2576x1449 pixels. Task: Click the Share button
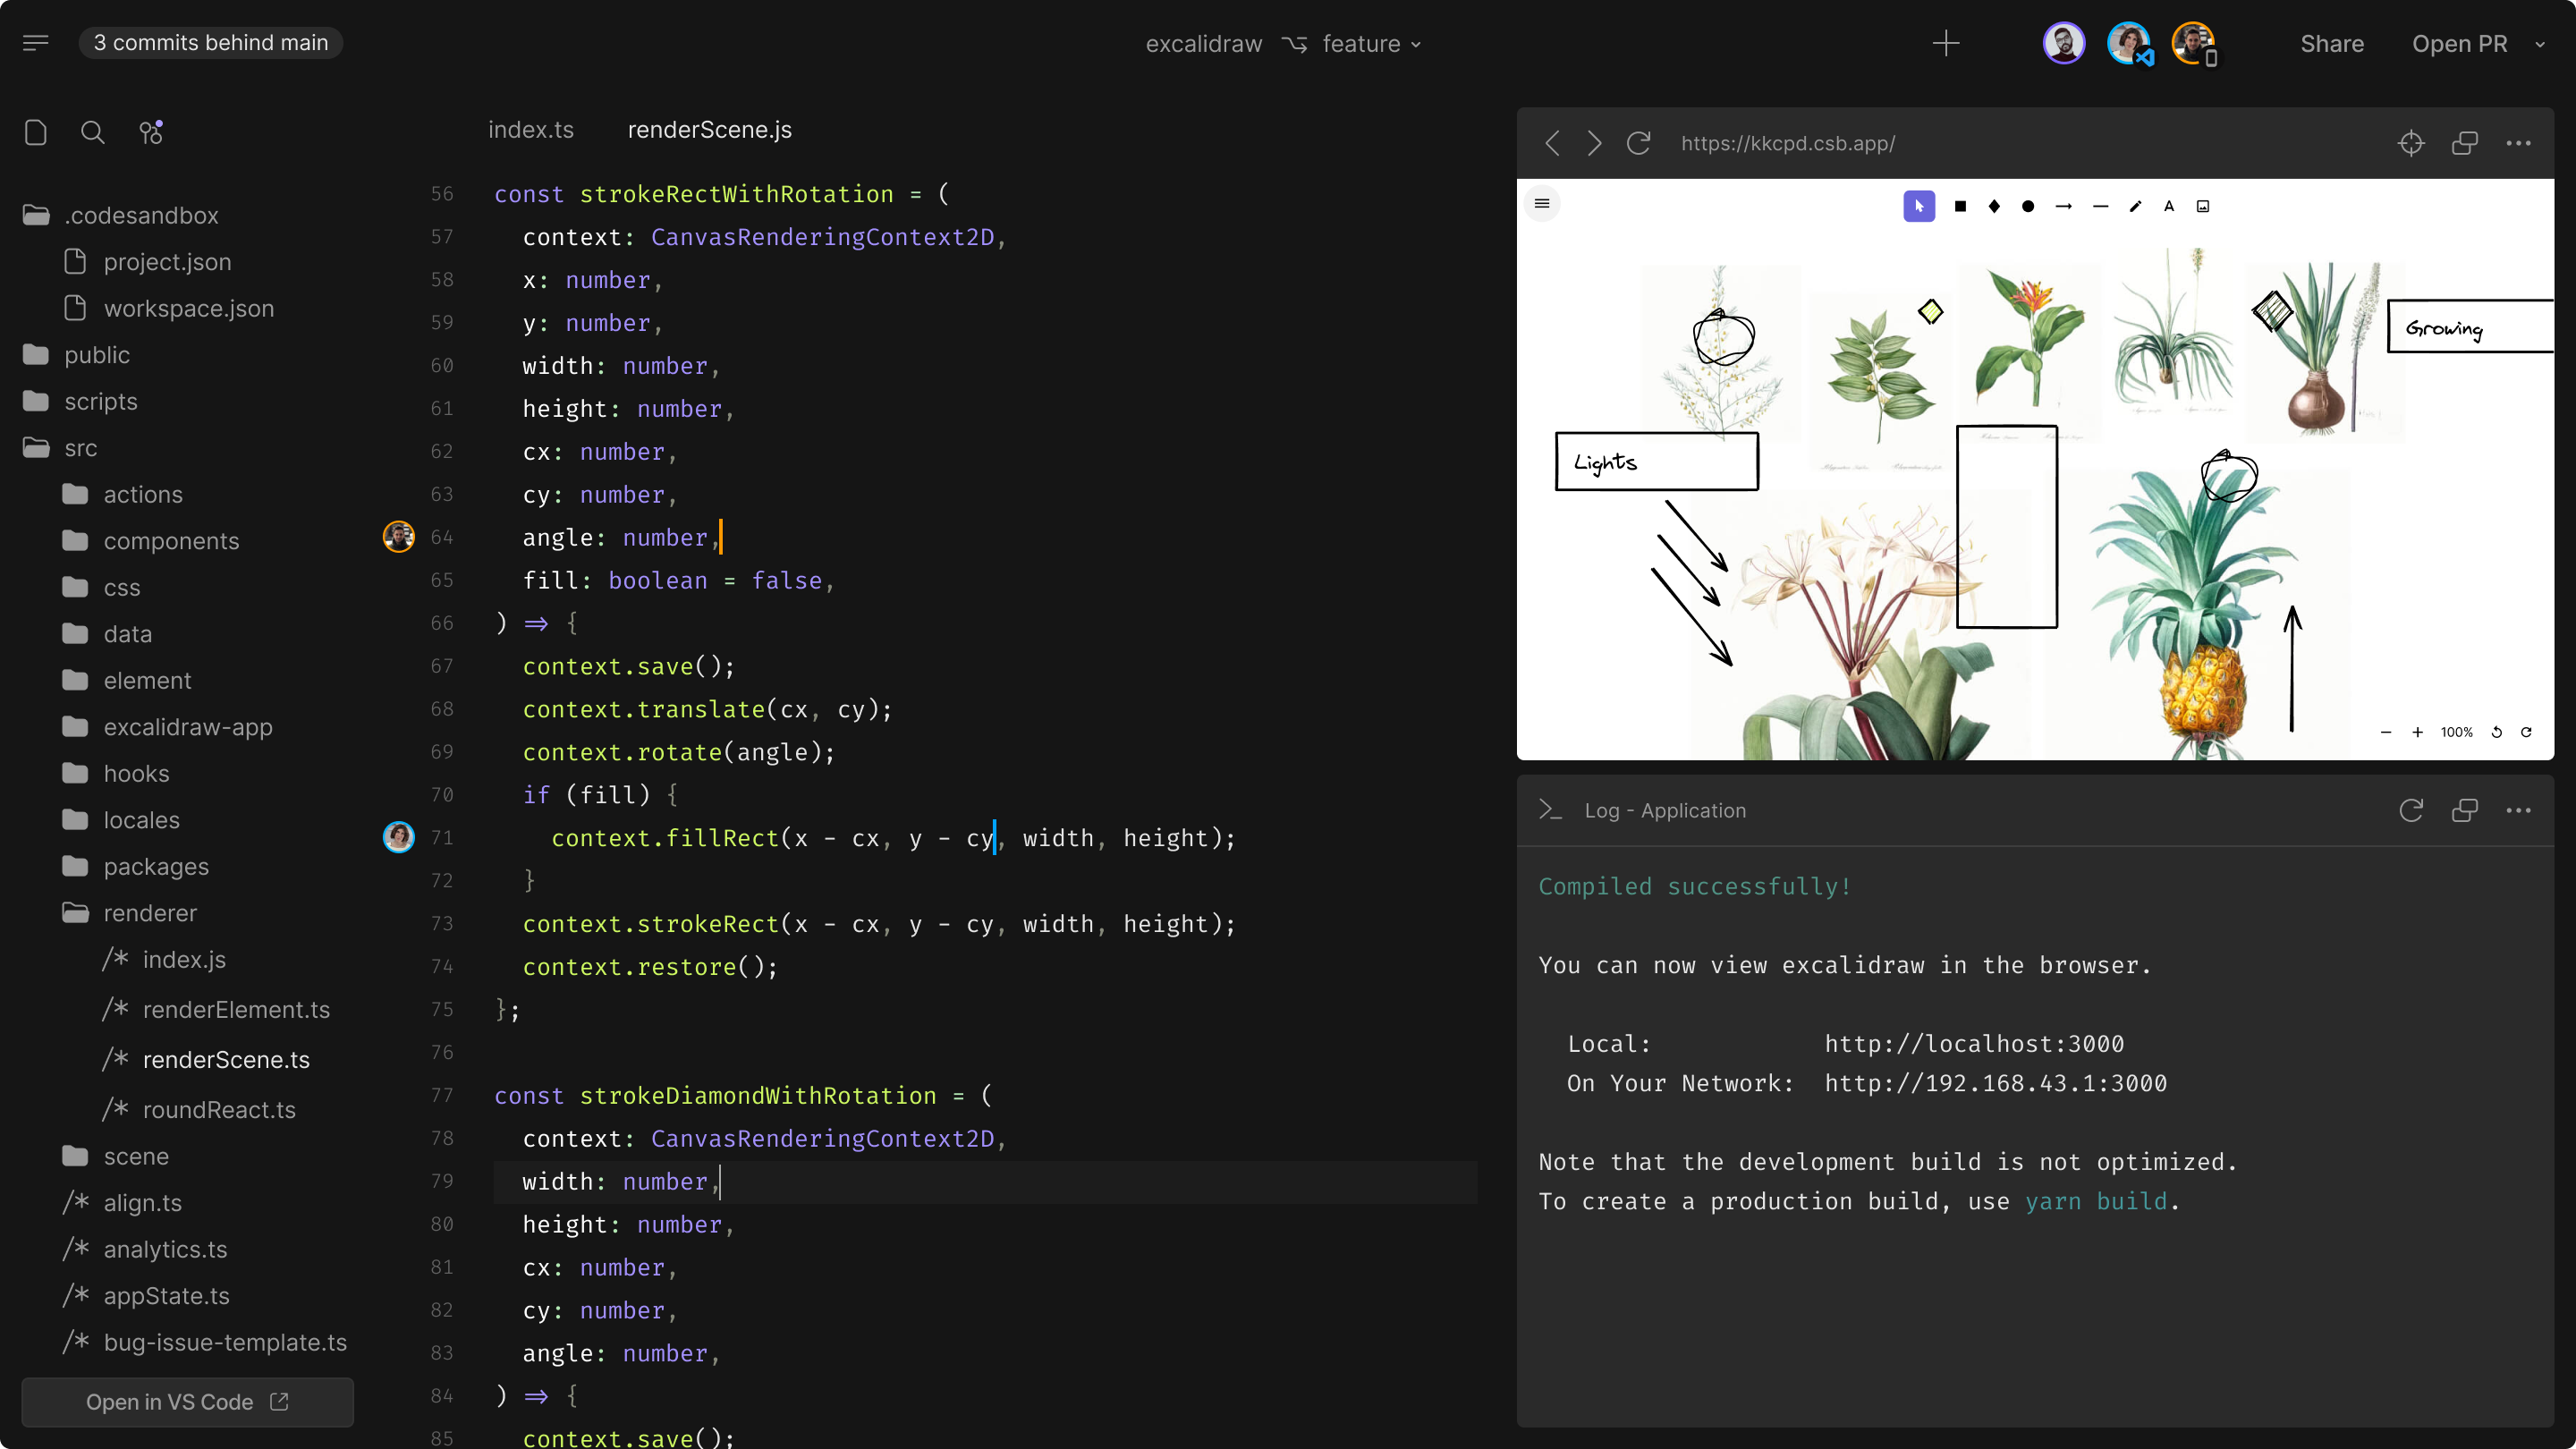2332,44
